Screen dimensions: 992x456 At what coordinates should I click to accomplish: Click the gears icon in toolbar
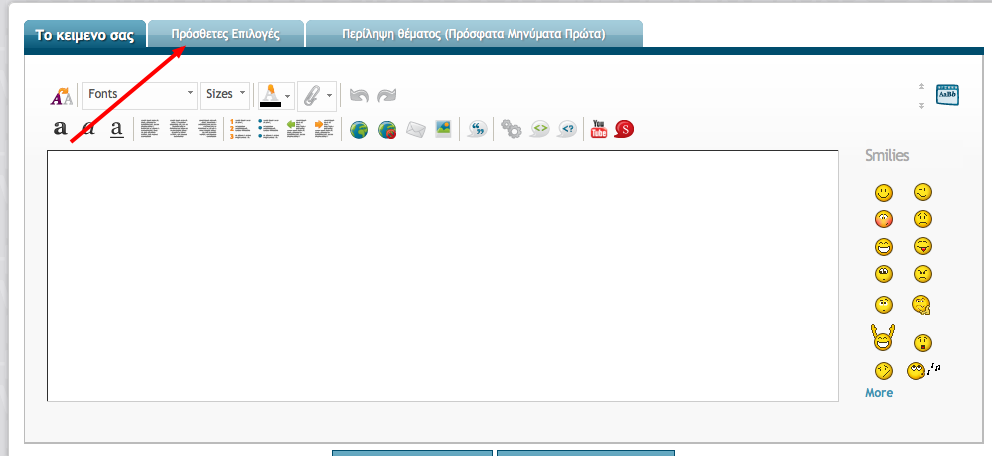click(x=511, y=129)
